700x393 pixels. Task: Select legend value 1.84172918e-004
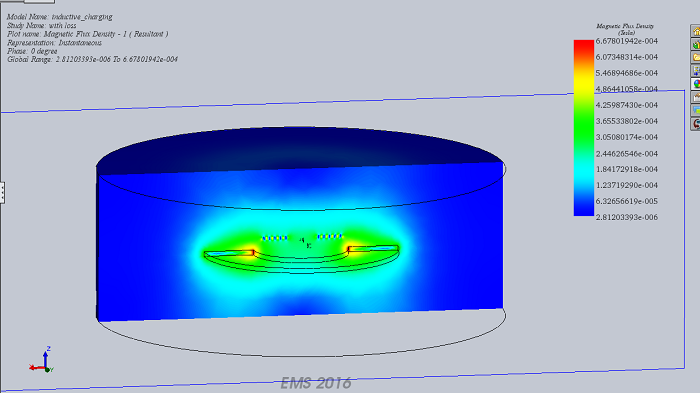coord(626,169)
